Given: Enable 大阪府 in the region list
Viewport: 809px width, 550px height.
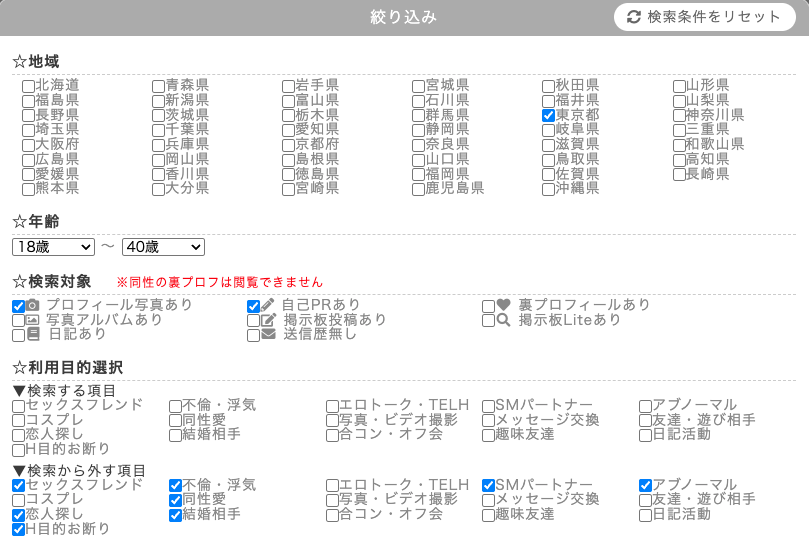Looking at the screenshot, I should point(29,145).
